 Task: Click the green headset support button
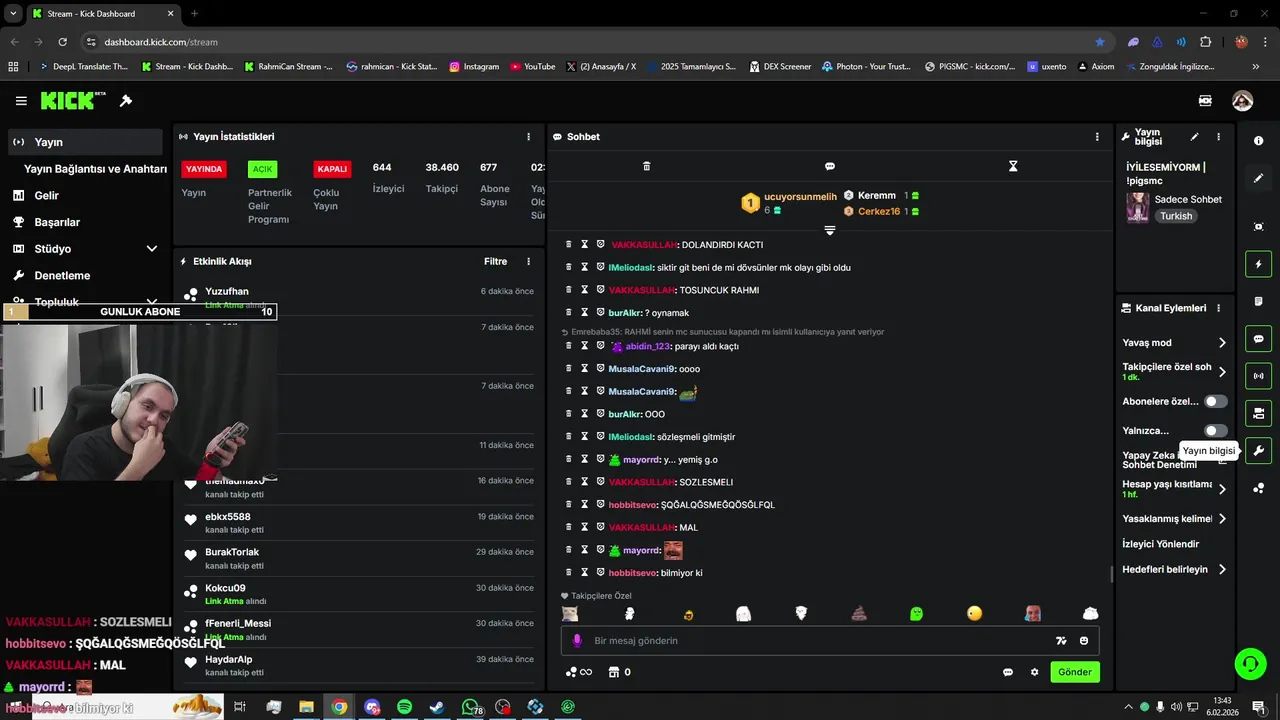point(1249,663)
